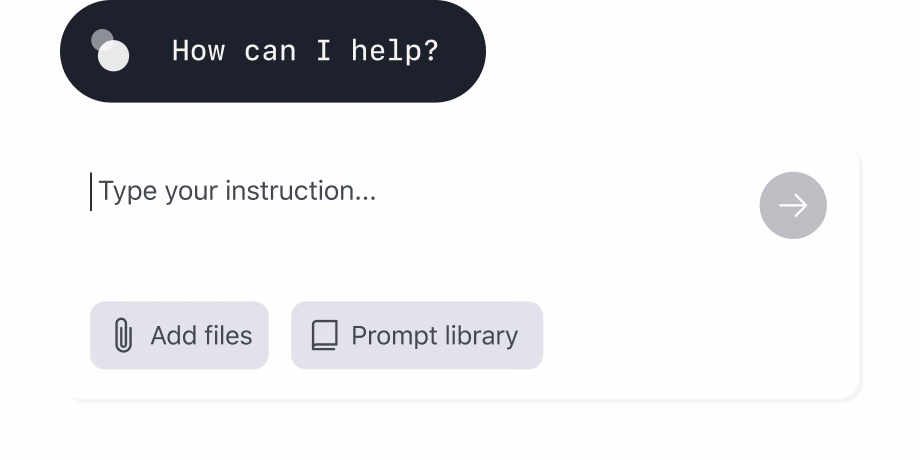Click the placeholder text in the instruction box

[237, 191]
